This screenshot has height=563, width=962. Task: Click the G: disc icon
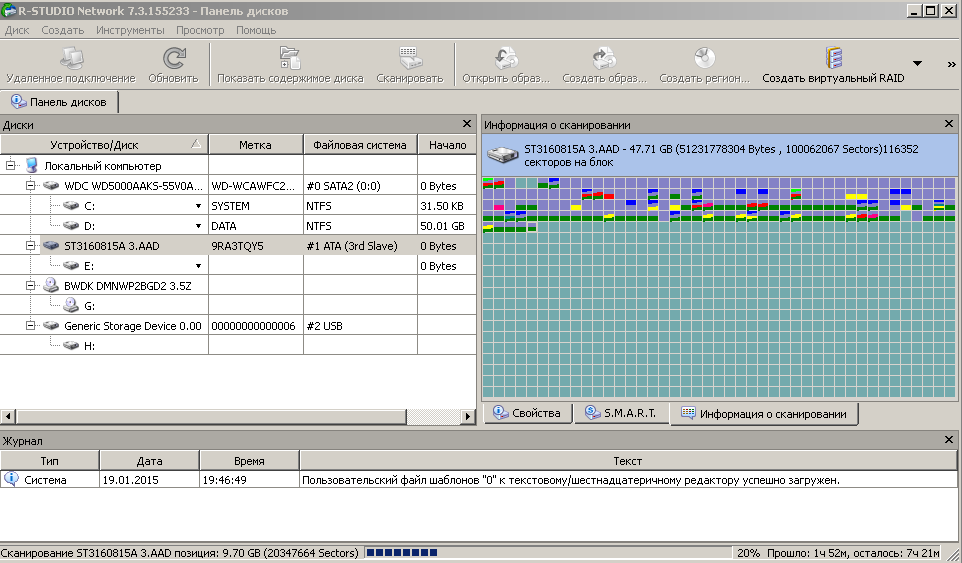coord(71,305)
